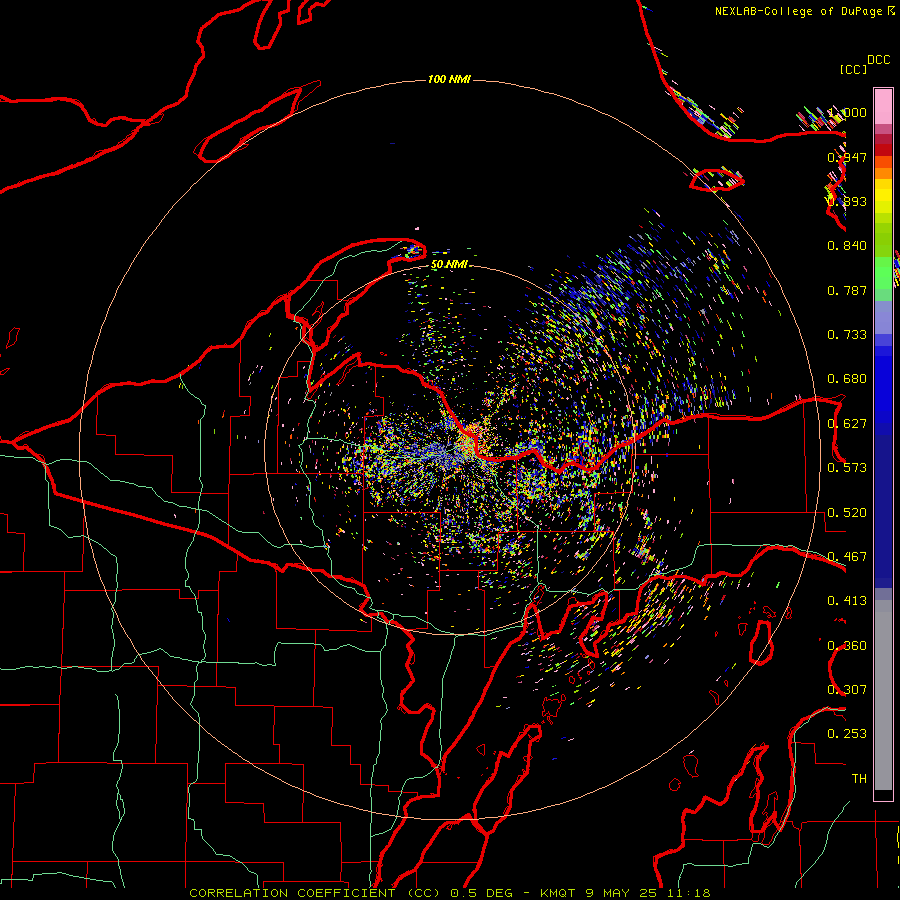Click the 0.573 scale value
The height and width of the screenshot is (900, 900).
click(847, 468)
